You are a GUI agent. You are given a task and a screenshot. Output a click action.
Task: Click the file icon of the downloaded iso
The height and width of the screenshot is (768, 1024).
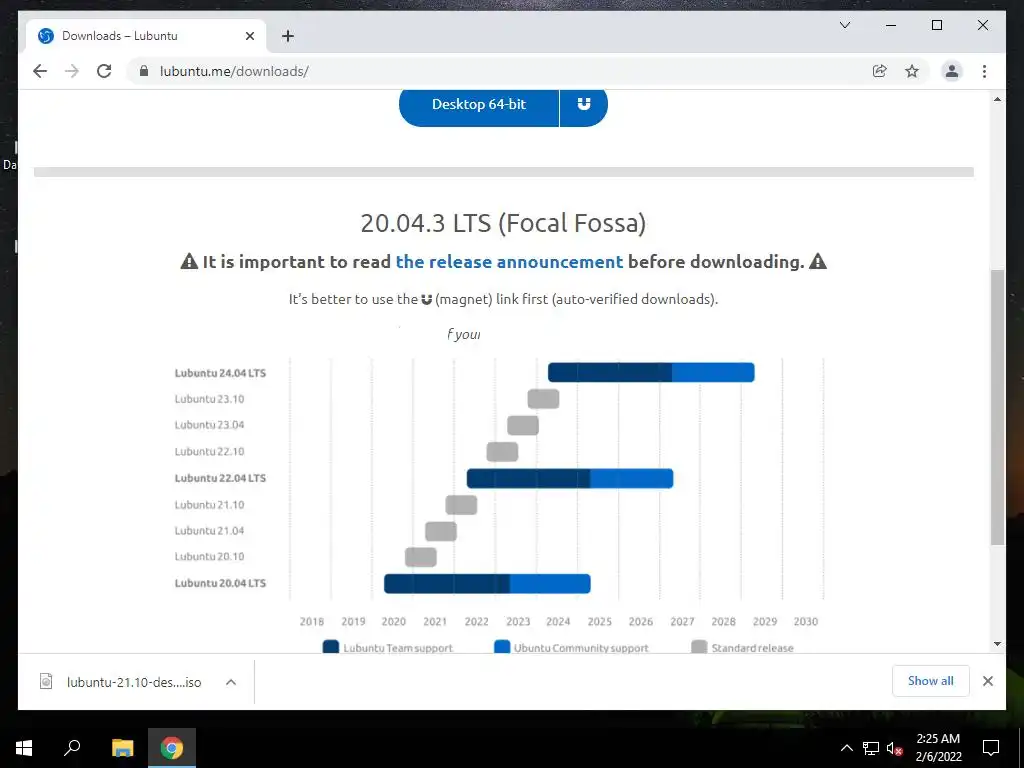click(46, 682)
